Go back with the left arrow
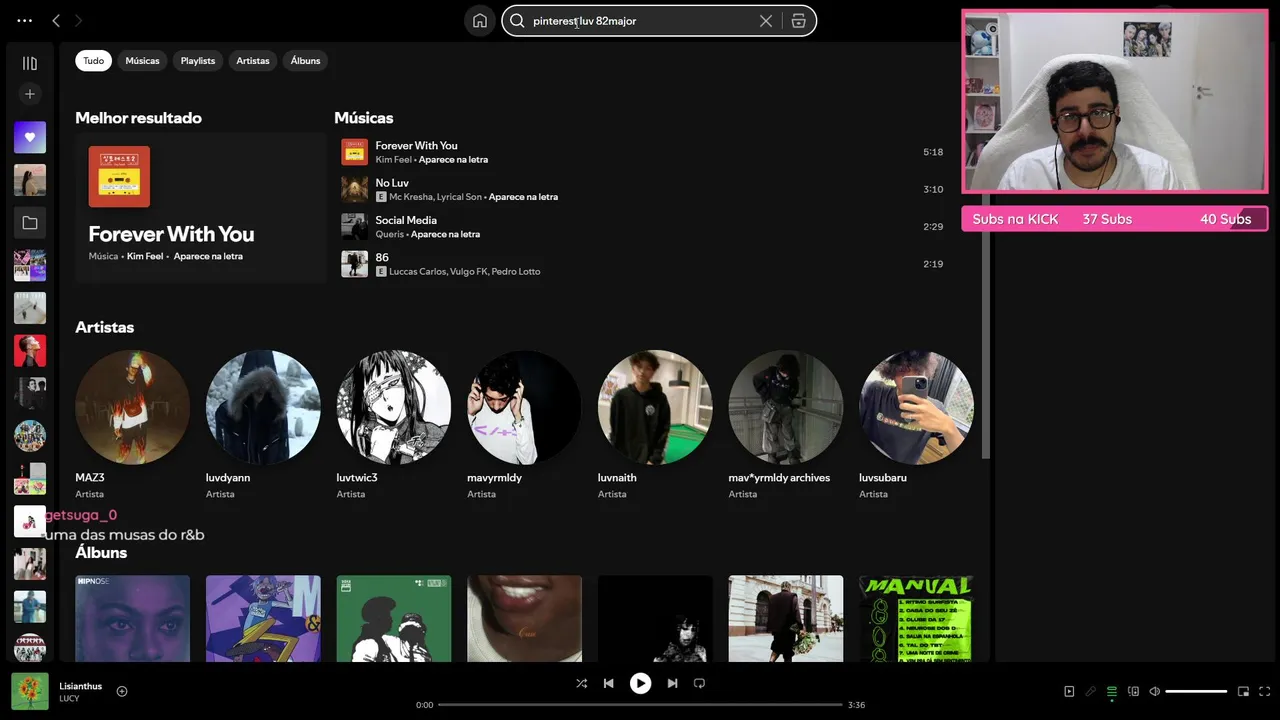1280x720 pixels. tap(56, 20)
